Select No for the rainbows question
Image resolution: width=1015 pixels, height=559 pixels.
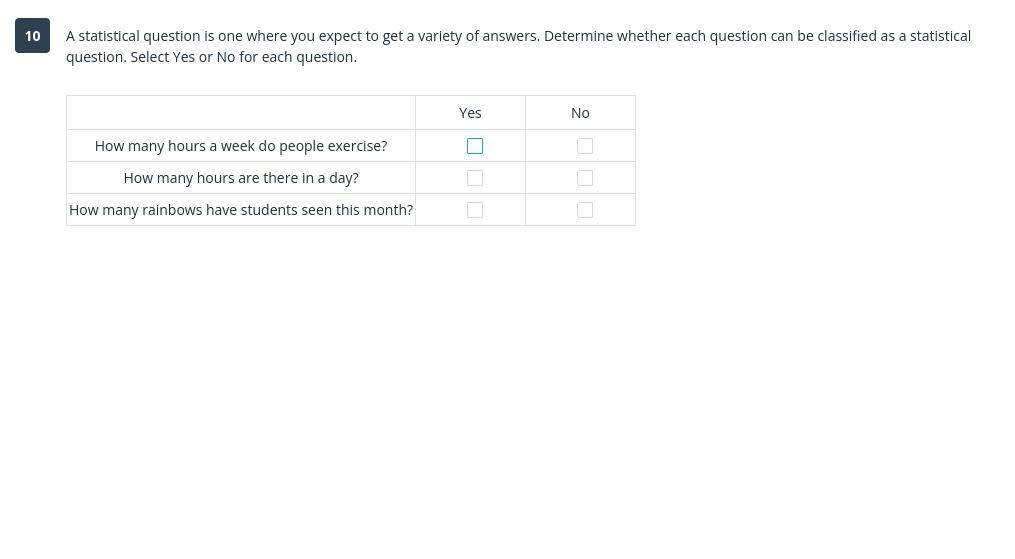(585, 210)
